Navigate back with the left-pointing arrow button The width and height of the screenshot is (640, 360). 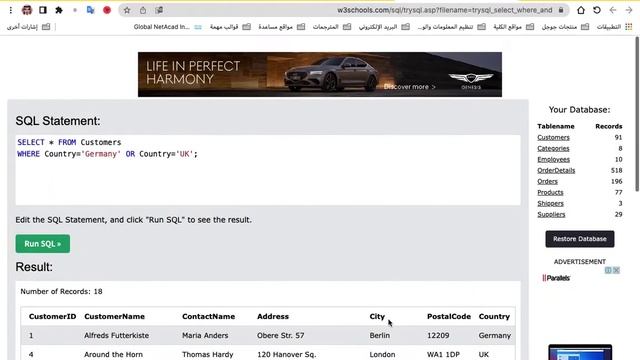pos(613,10)
